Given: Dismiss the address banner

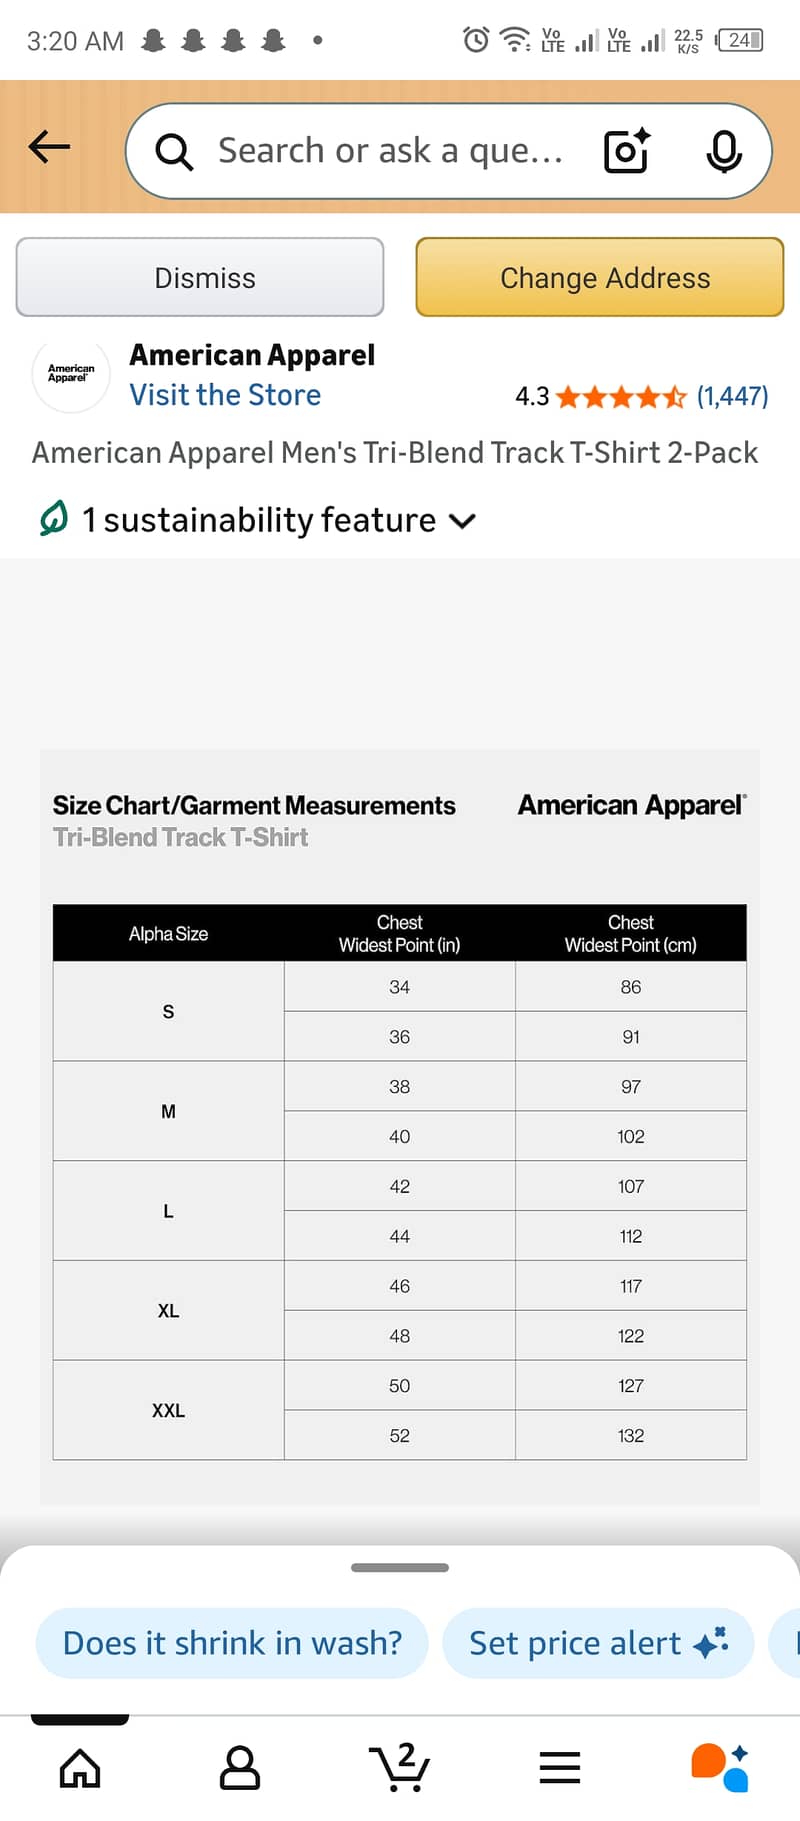Looking at the screenshot, I should point(200,277).
